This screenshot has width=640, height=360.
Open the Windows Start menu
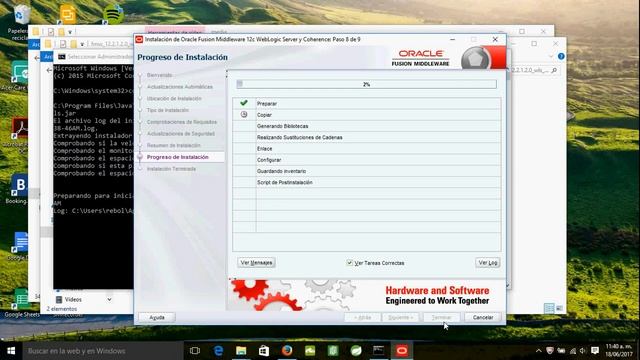pyautogui.click(x=11, y=351)
